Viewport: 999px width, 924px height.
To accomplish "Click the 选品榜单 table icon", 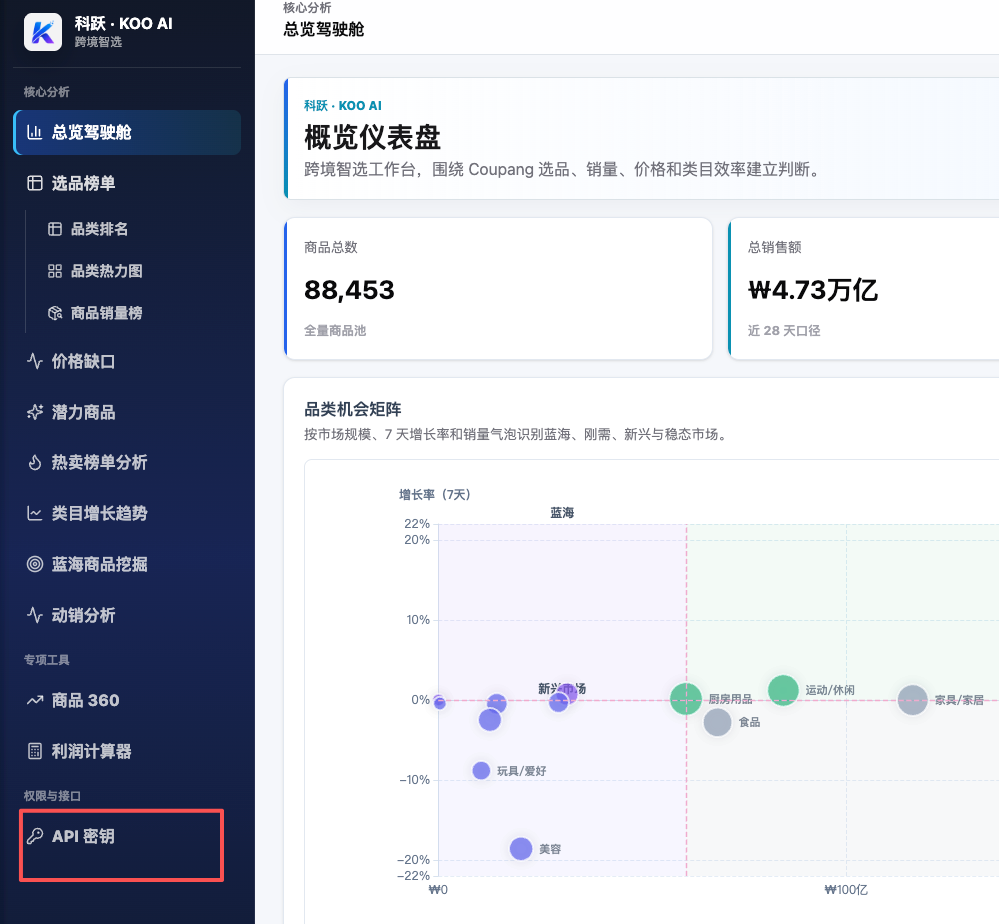I will 34,184.
